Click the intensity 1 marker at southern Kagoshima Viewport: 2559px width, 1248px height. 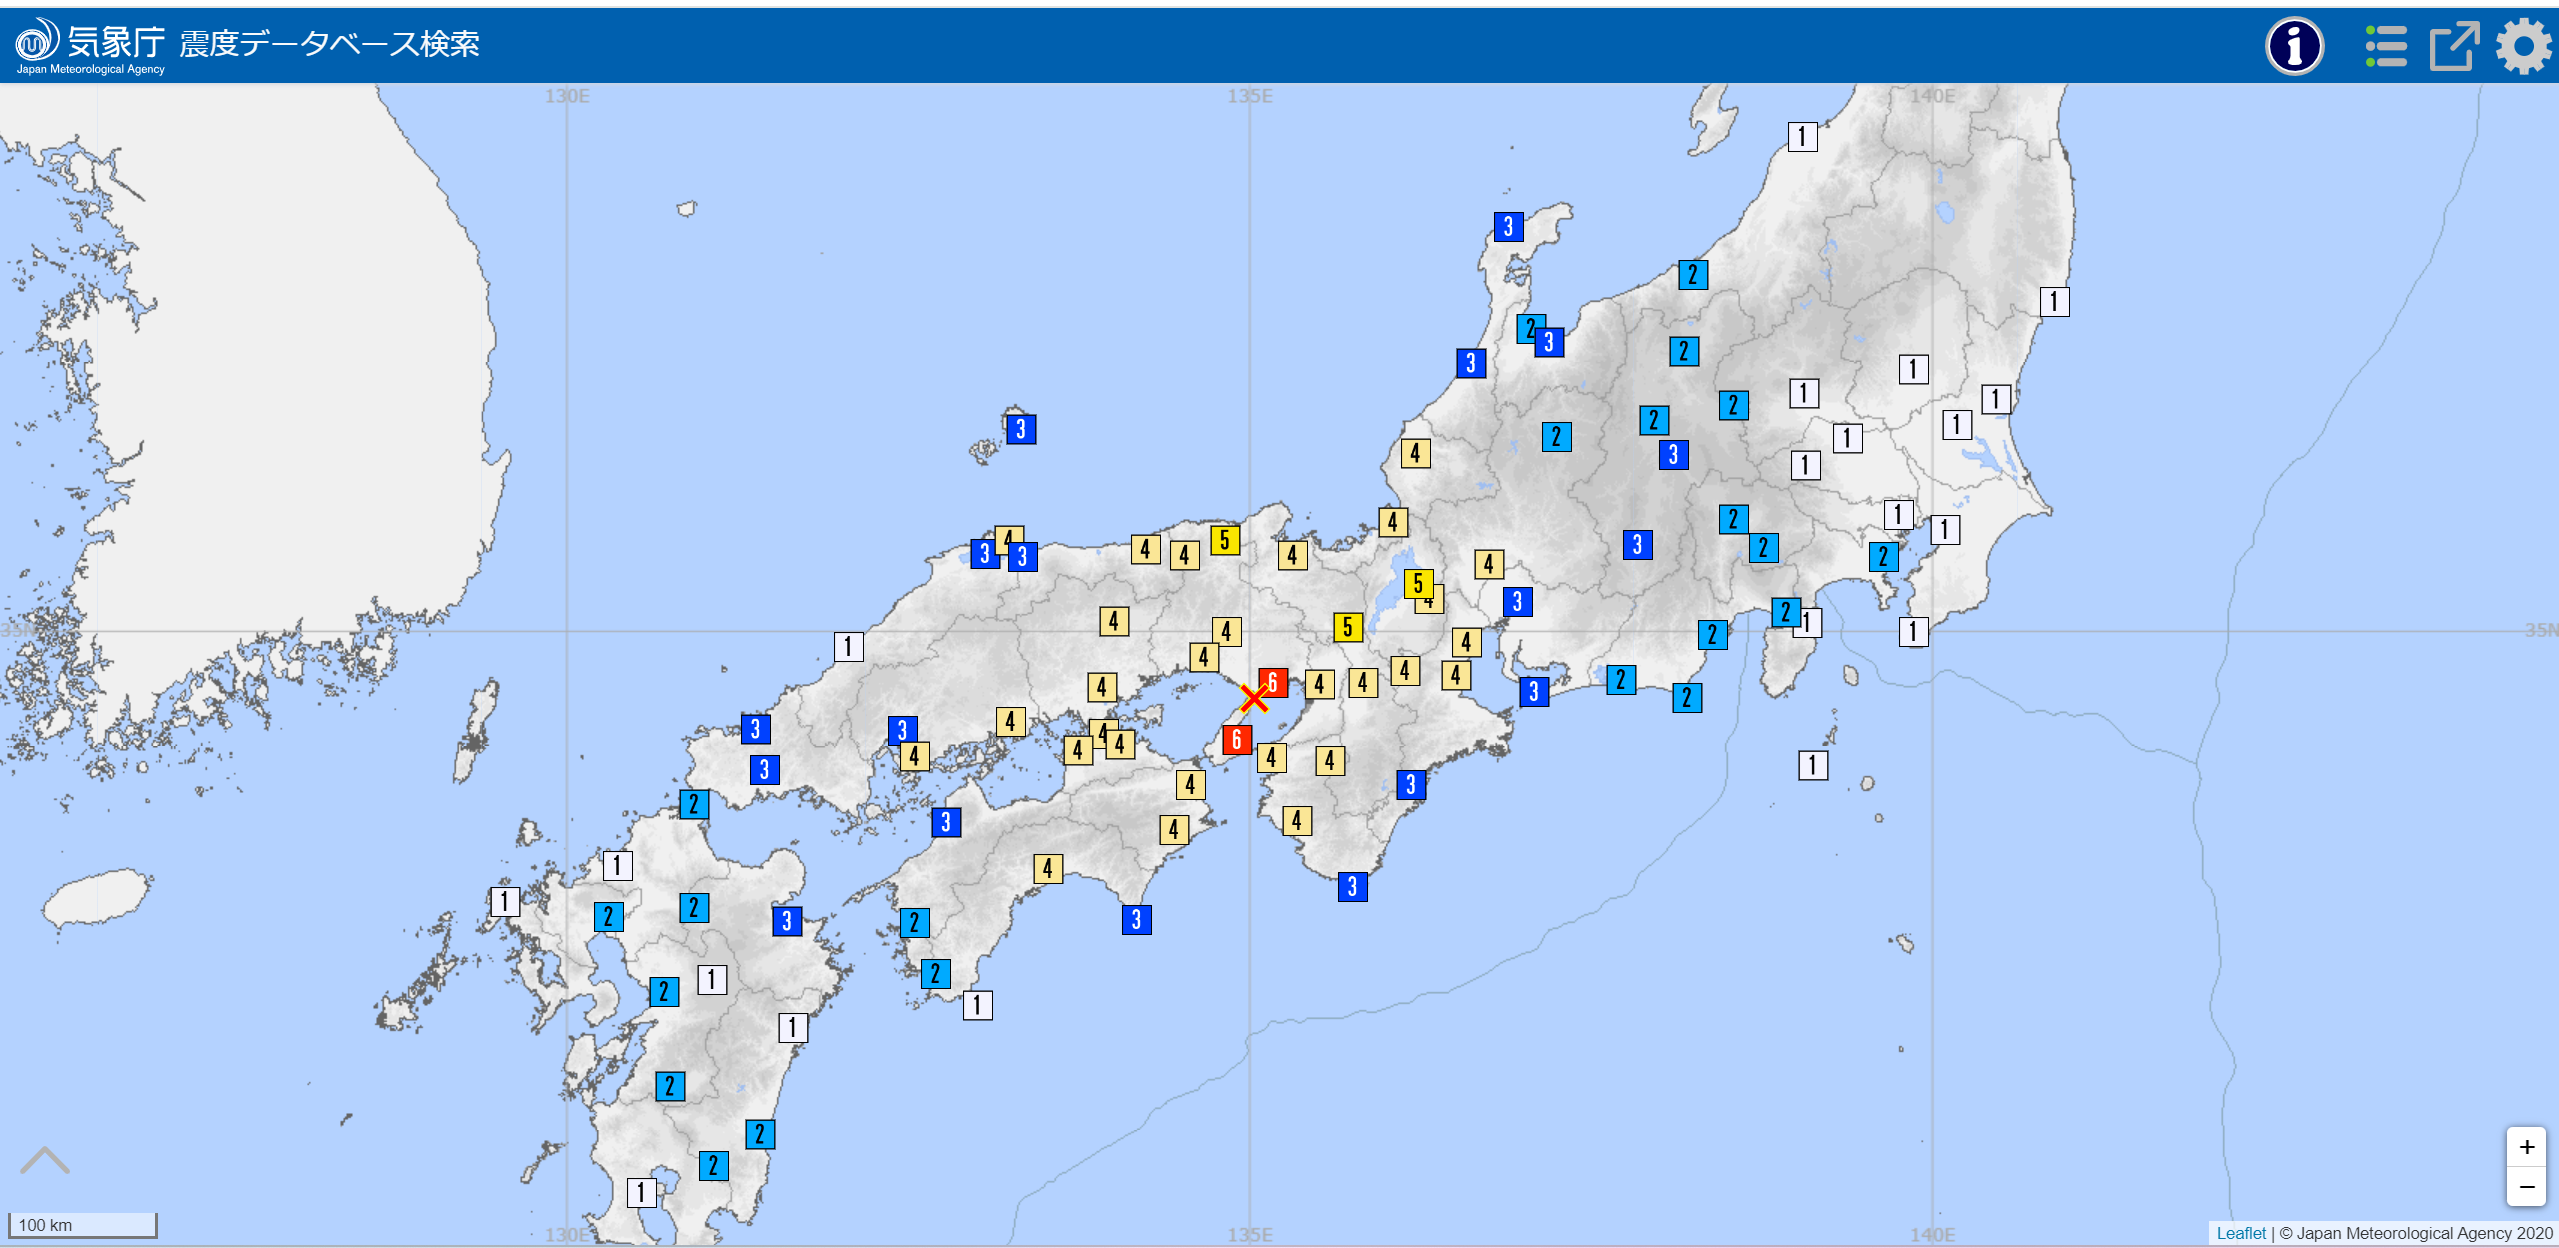coord(641,1192)
